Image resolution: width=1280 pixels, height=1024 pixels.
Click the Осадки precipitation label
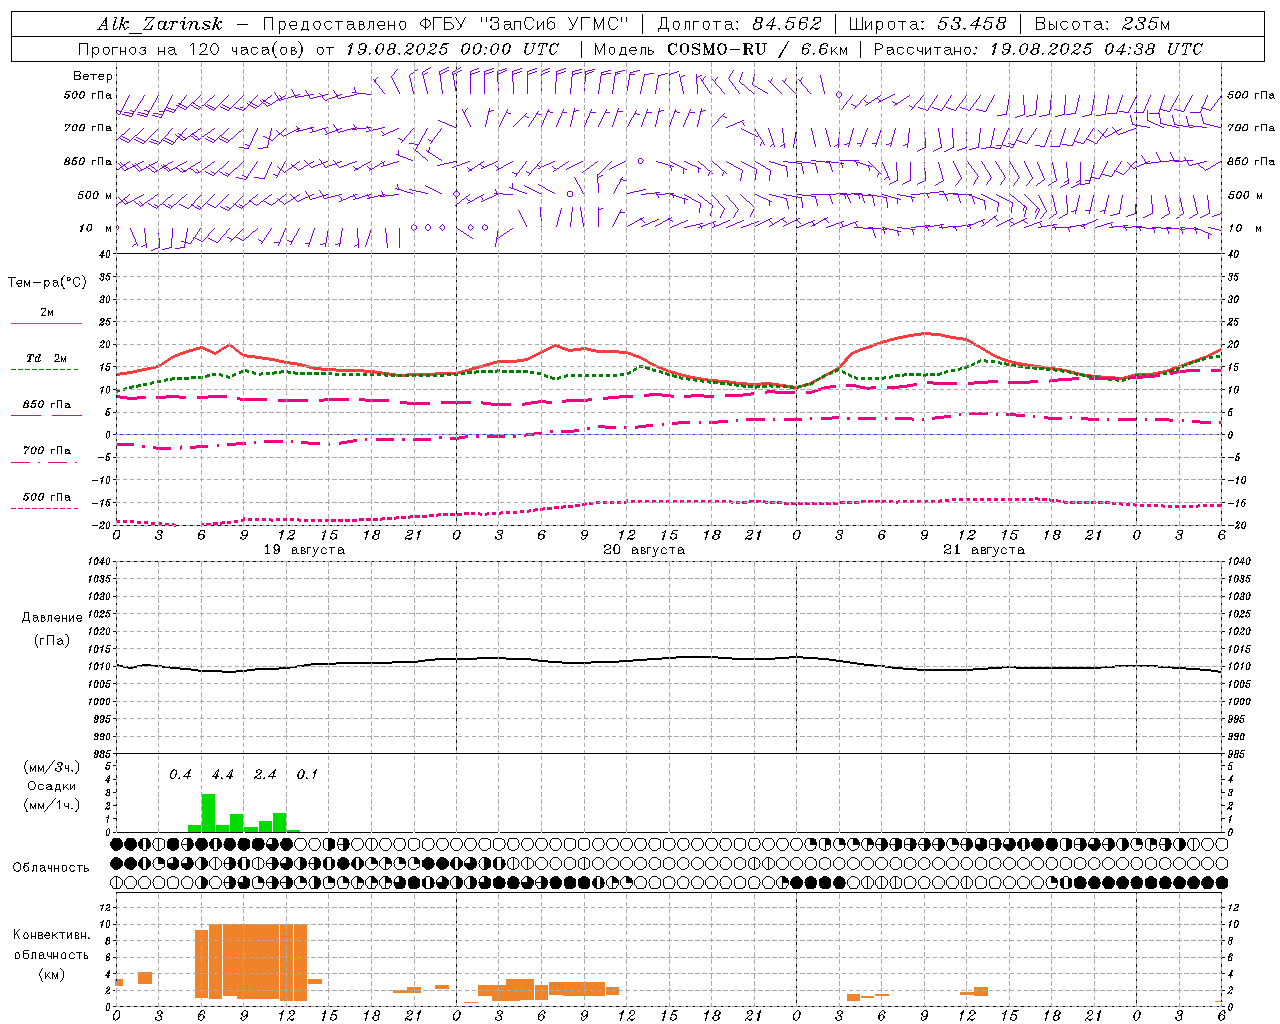[x=51, y=786]
